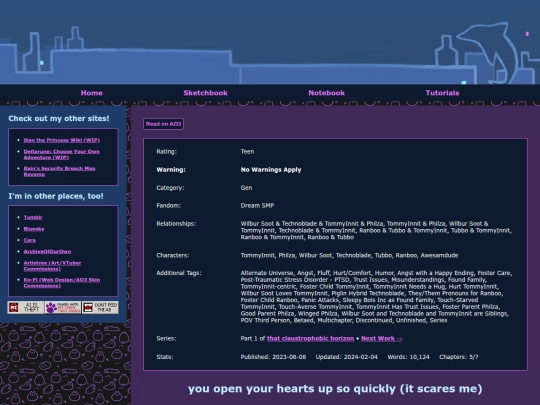Click the 'Rating:' label
The height and width of the screenshot is (405, 540).
tap(166, 152)
